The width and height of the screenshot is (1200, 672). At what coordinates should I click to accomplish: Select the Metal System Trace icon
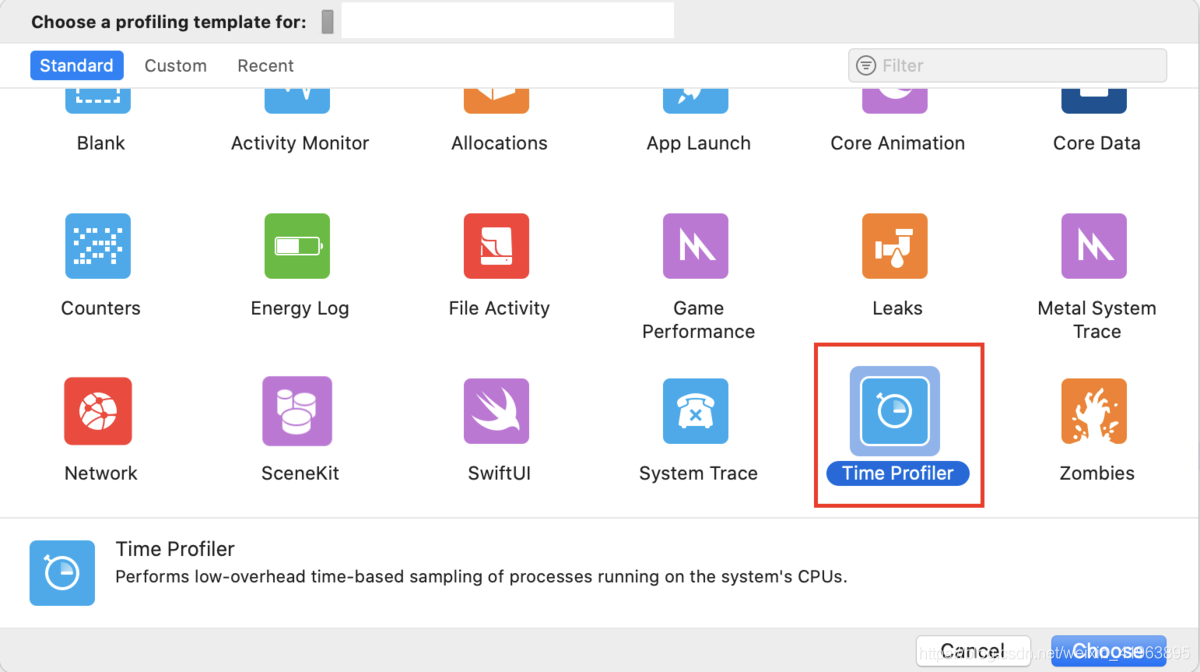tap(1094, 246)
